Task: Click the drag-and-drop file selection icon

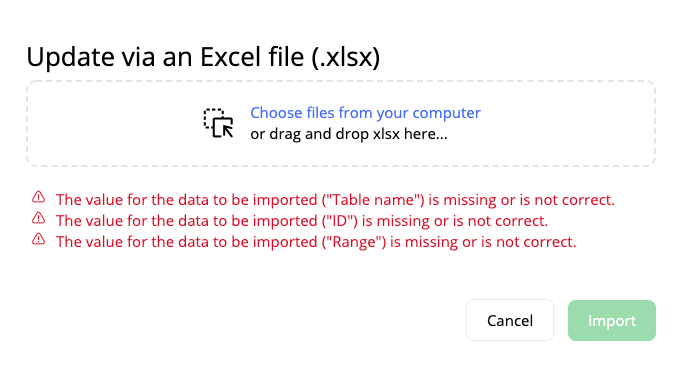Action: pyautogui.click(x=219, y=123)
